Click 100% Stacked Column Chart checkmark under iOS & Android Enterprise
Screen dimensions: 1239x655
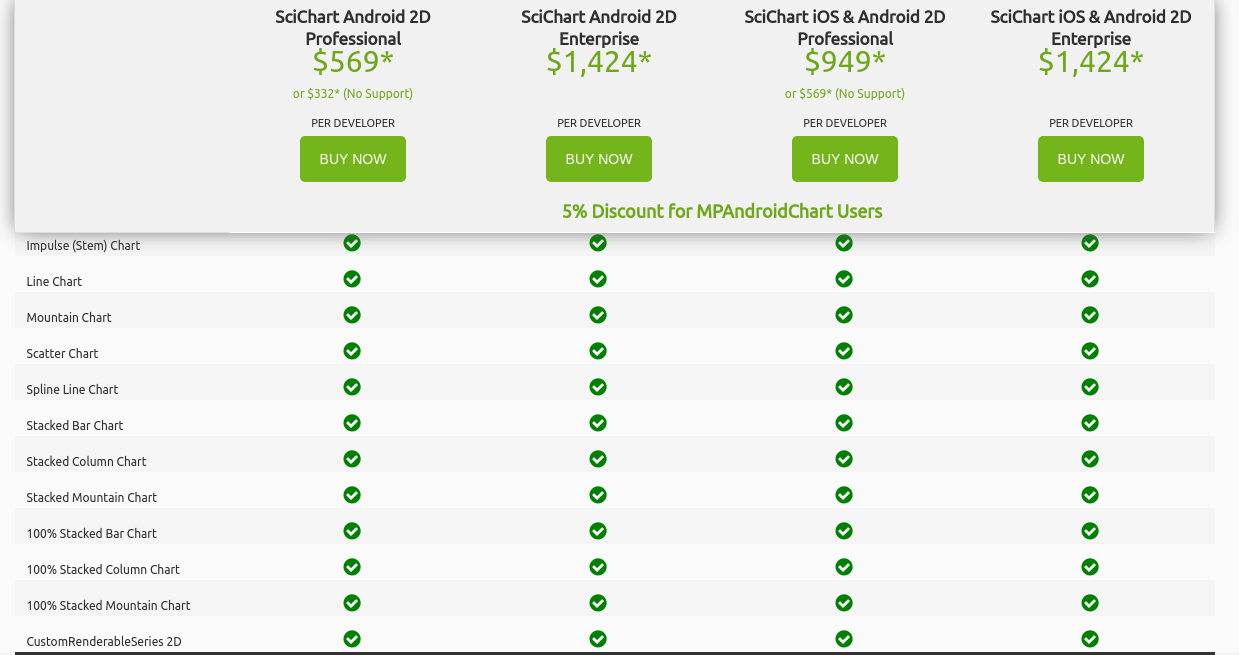point(1090,567)
